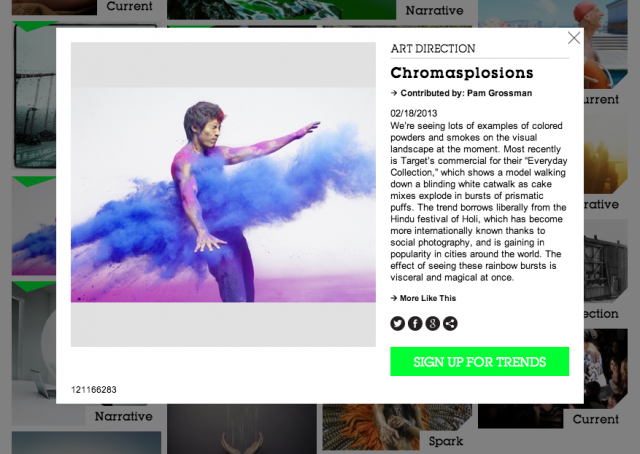Open the Current tile at top left
The height and width of the screenshot is (454, 640).
click(128, 6)
